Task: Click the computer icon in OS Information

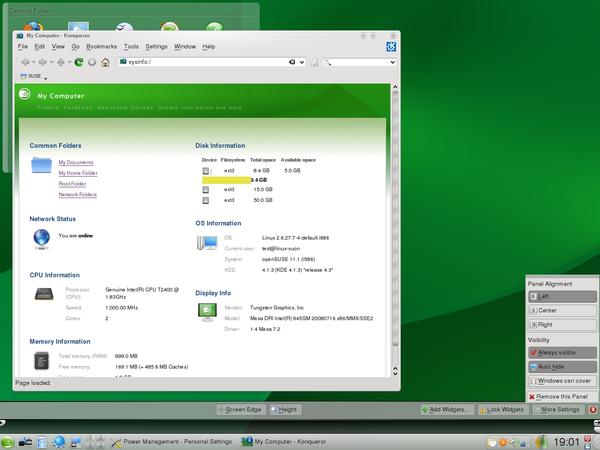Action: click(207, 243)
